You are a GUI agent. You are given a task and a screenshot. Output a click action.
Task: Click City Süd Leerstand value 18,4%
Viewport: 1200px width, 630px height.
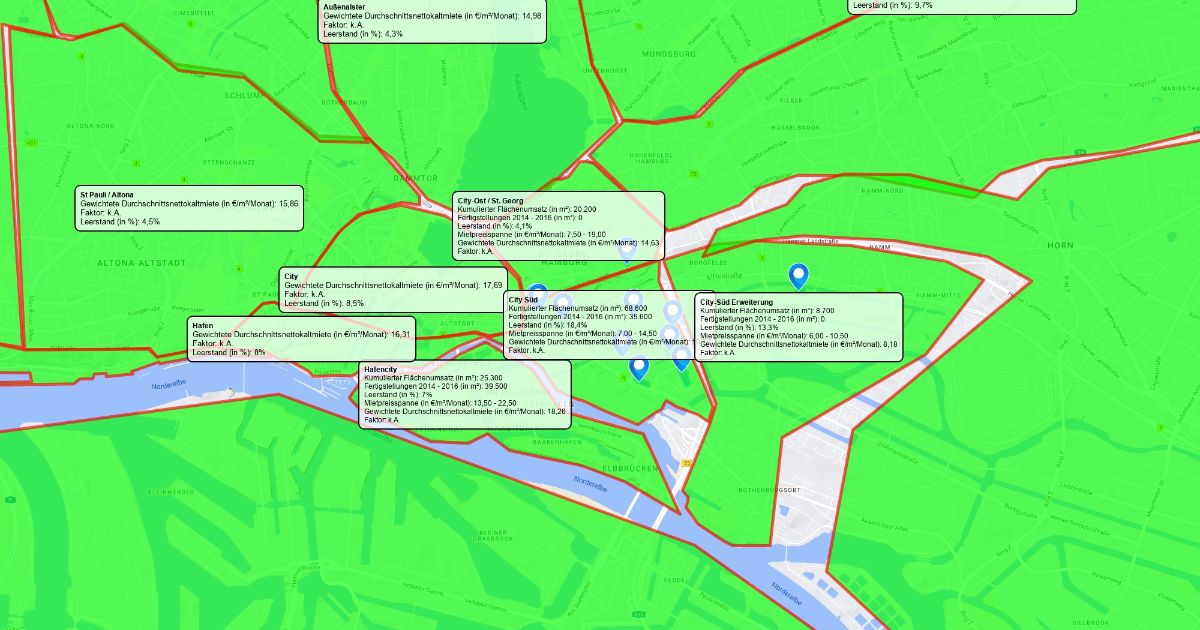tap(548, 325)
